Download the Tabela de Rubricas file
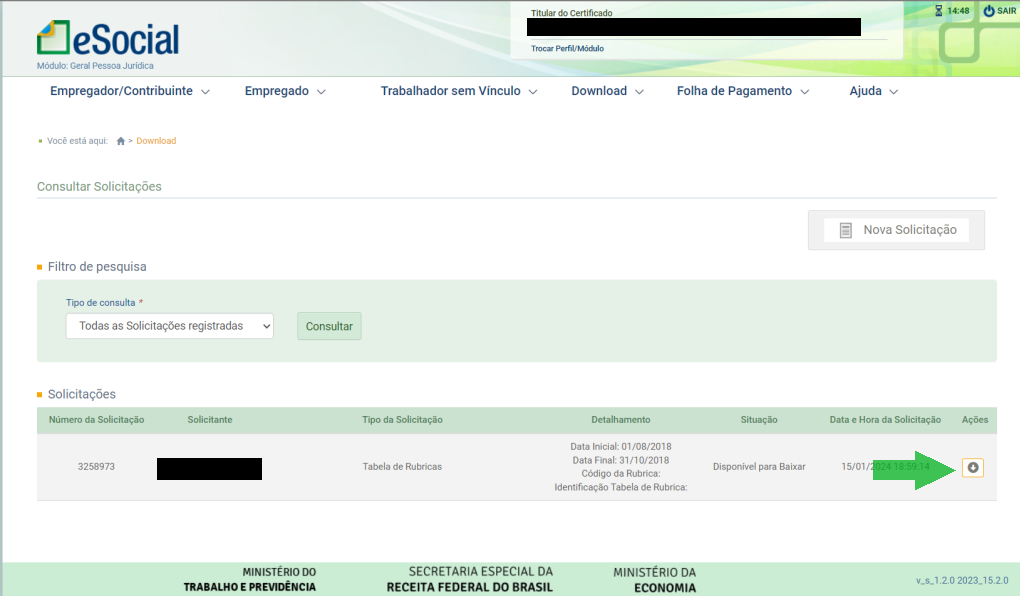Viewport: 1020px width, 596px height. (x=973, y=467)
